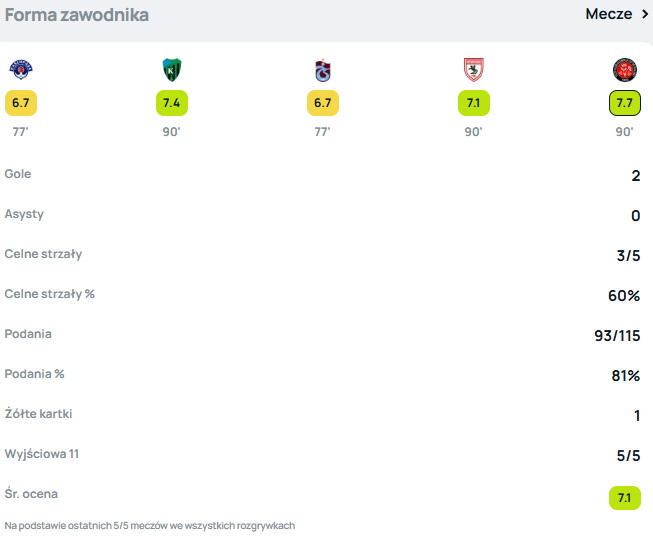The height and width of the screenshot is (541, 653).
Task: Click the 7.1 badge below Samsunspor crest
Action: (x=473, y=103)
